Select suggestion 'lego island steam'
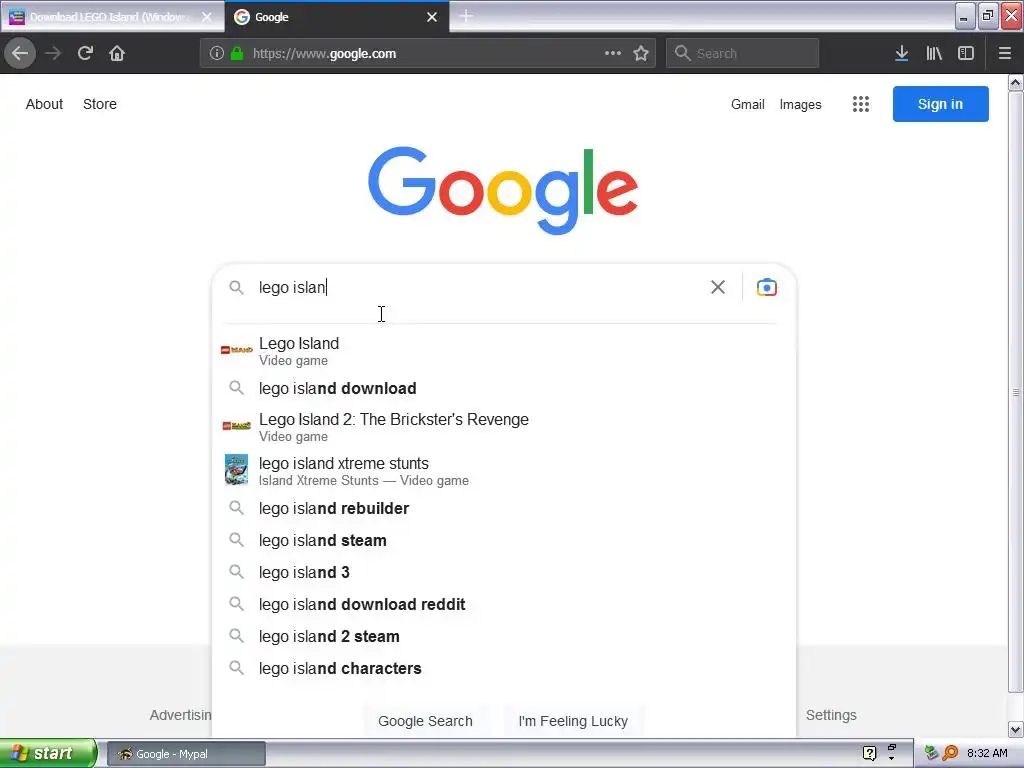This screenshot has width=1024, height=768. pyautogui.click(x=504, y=540)
